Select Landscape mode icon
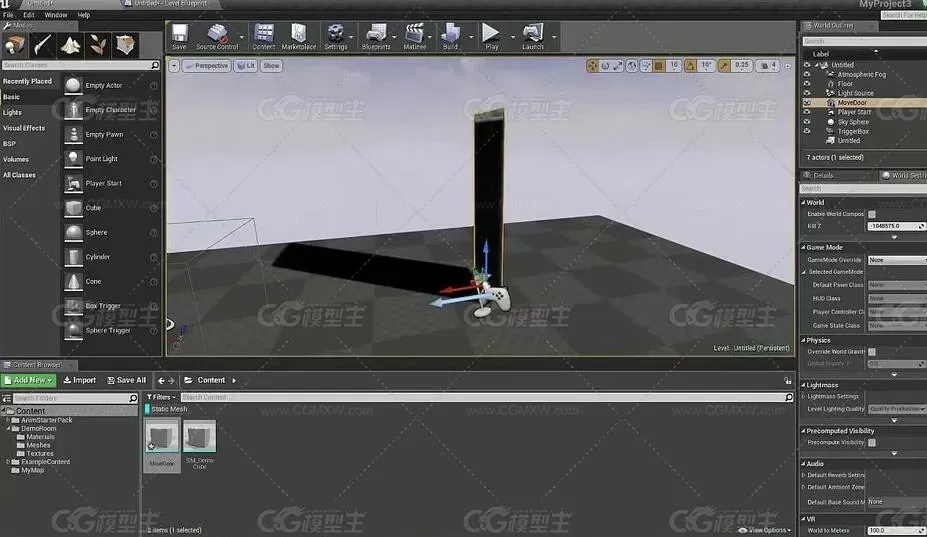927x537 pixels. coord(70,45)
